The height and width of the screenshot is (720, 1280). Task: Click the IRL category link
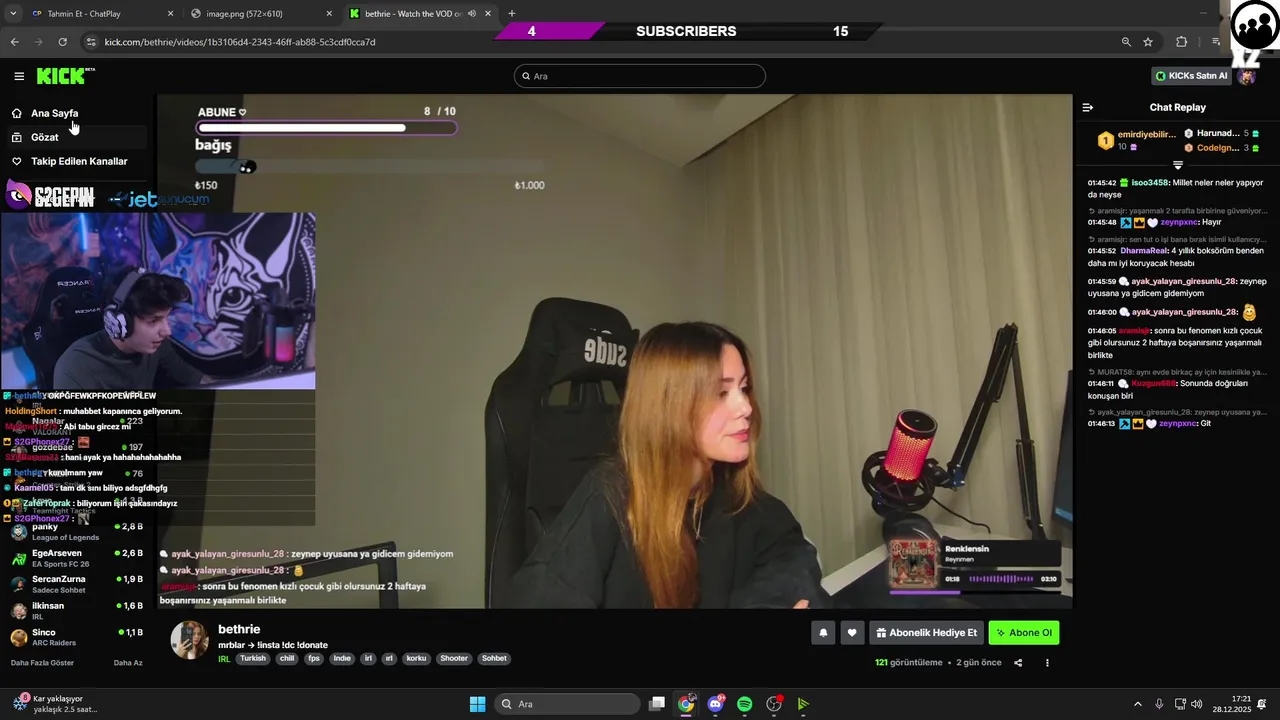(224, 659)
